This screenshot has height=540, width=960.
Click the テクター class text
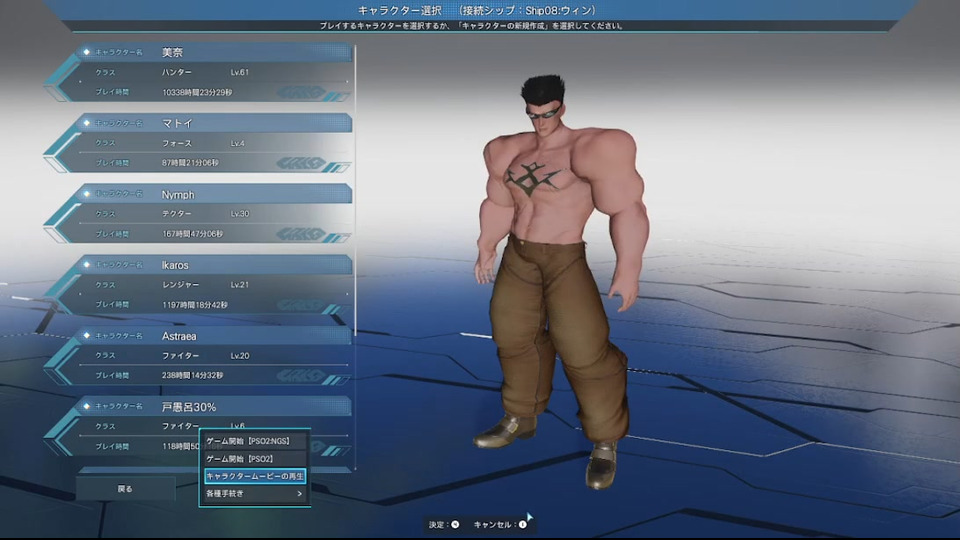[176, 214]
